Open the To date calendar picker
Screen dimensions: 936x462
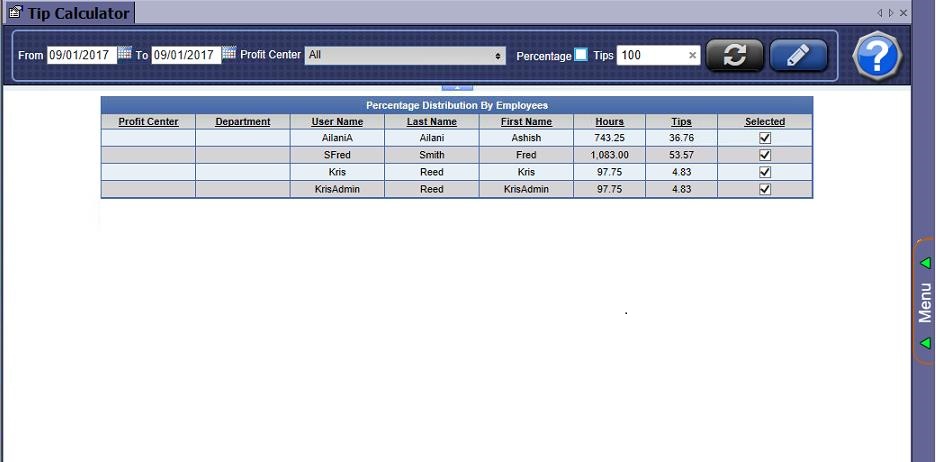229,54
